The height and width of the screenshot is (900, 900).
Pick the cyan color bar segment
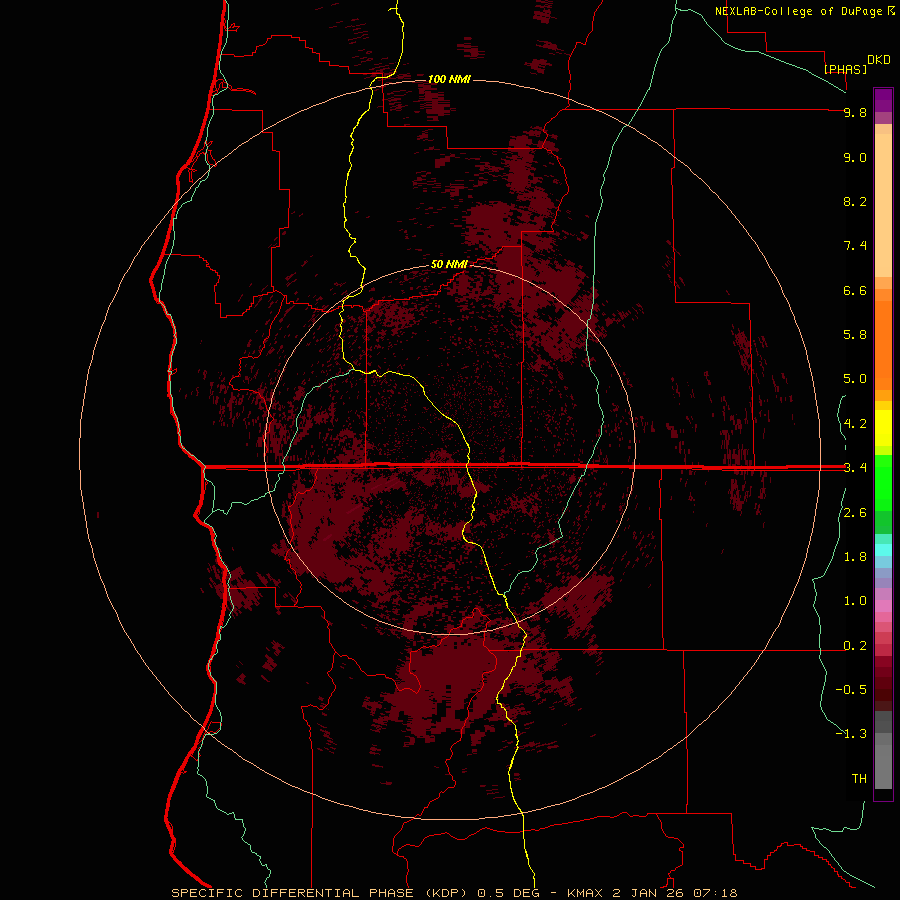[x=883, y=549]
